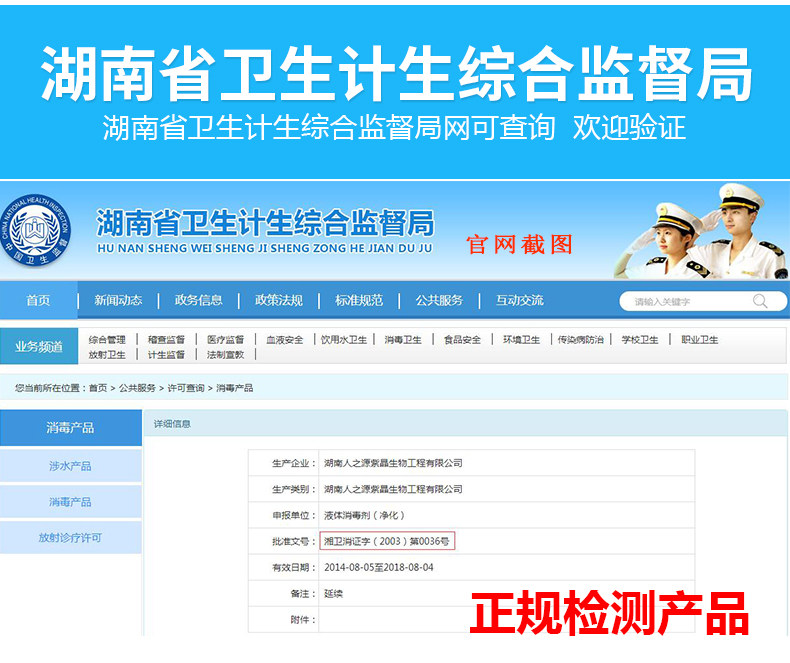Screen dimensions: 790x663
Task: Open the 政务信息 menu item
Action: 199,300
